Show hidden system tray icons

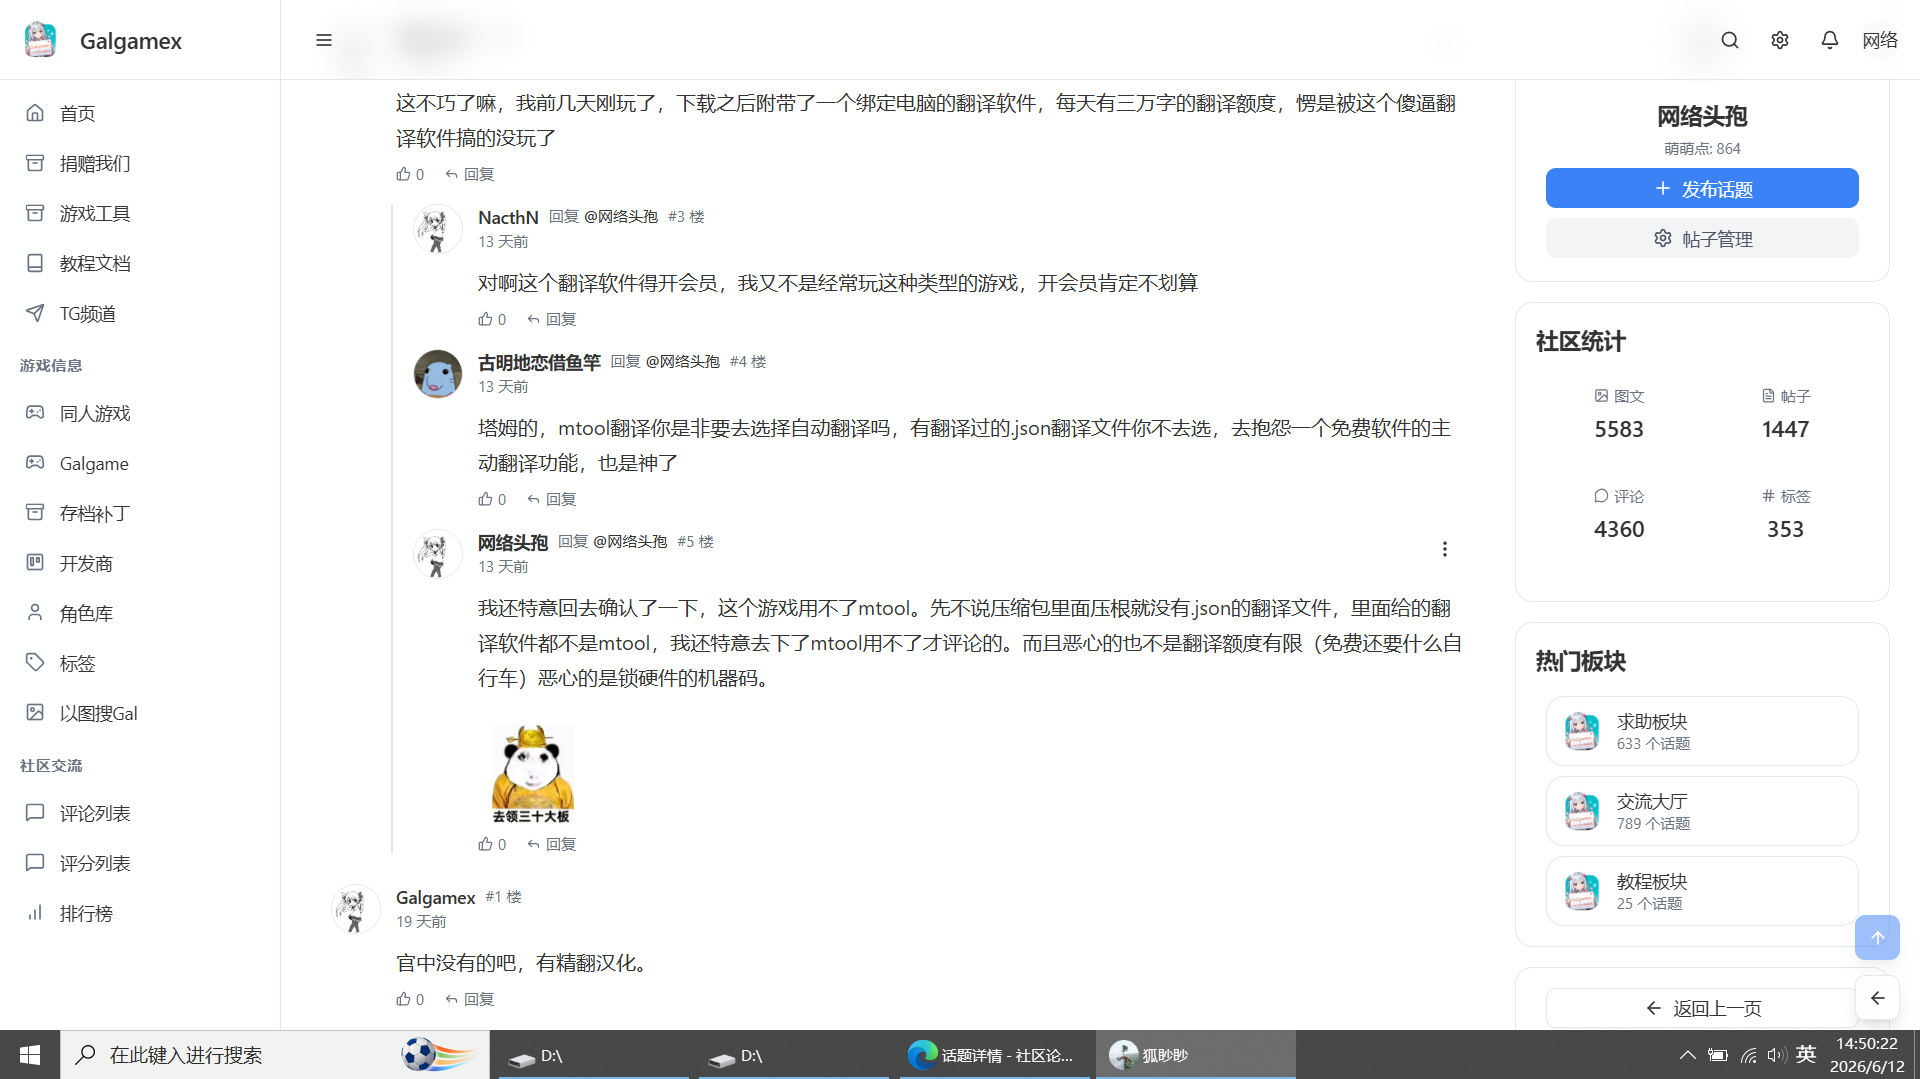point(1687,1055)
